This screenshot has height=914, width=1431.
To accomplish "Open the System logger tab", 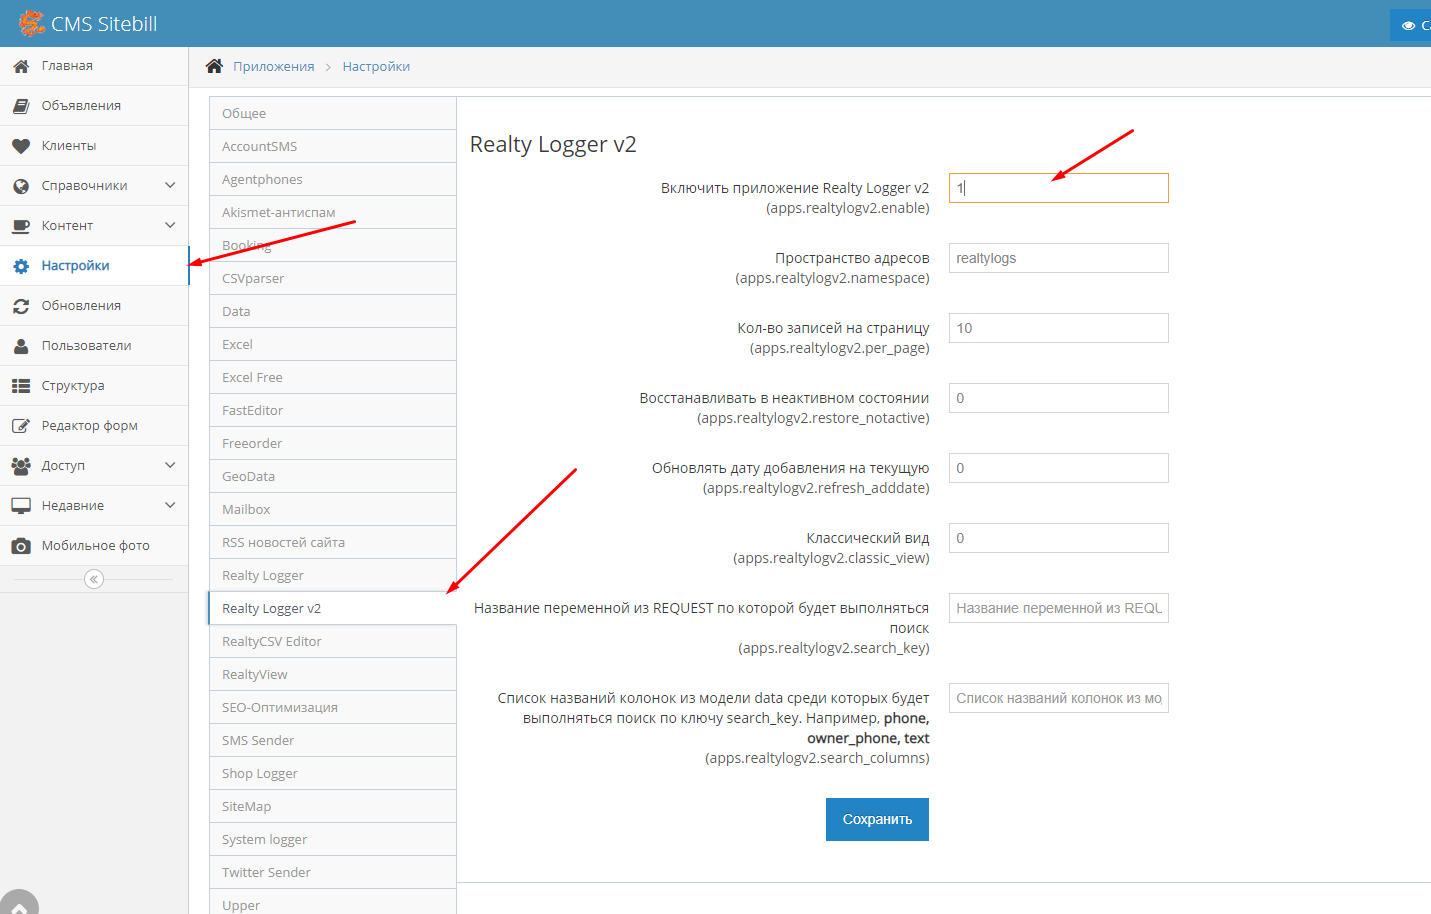I will tap(333, 839).
